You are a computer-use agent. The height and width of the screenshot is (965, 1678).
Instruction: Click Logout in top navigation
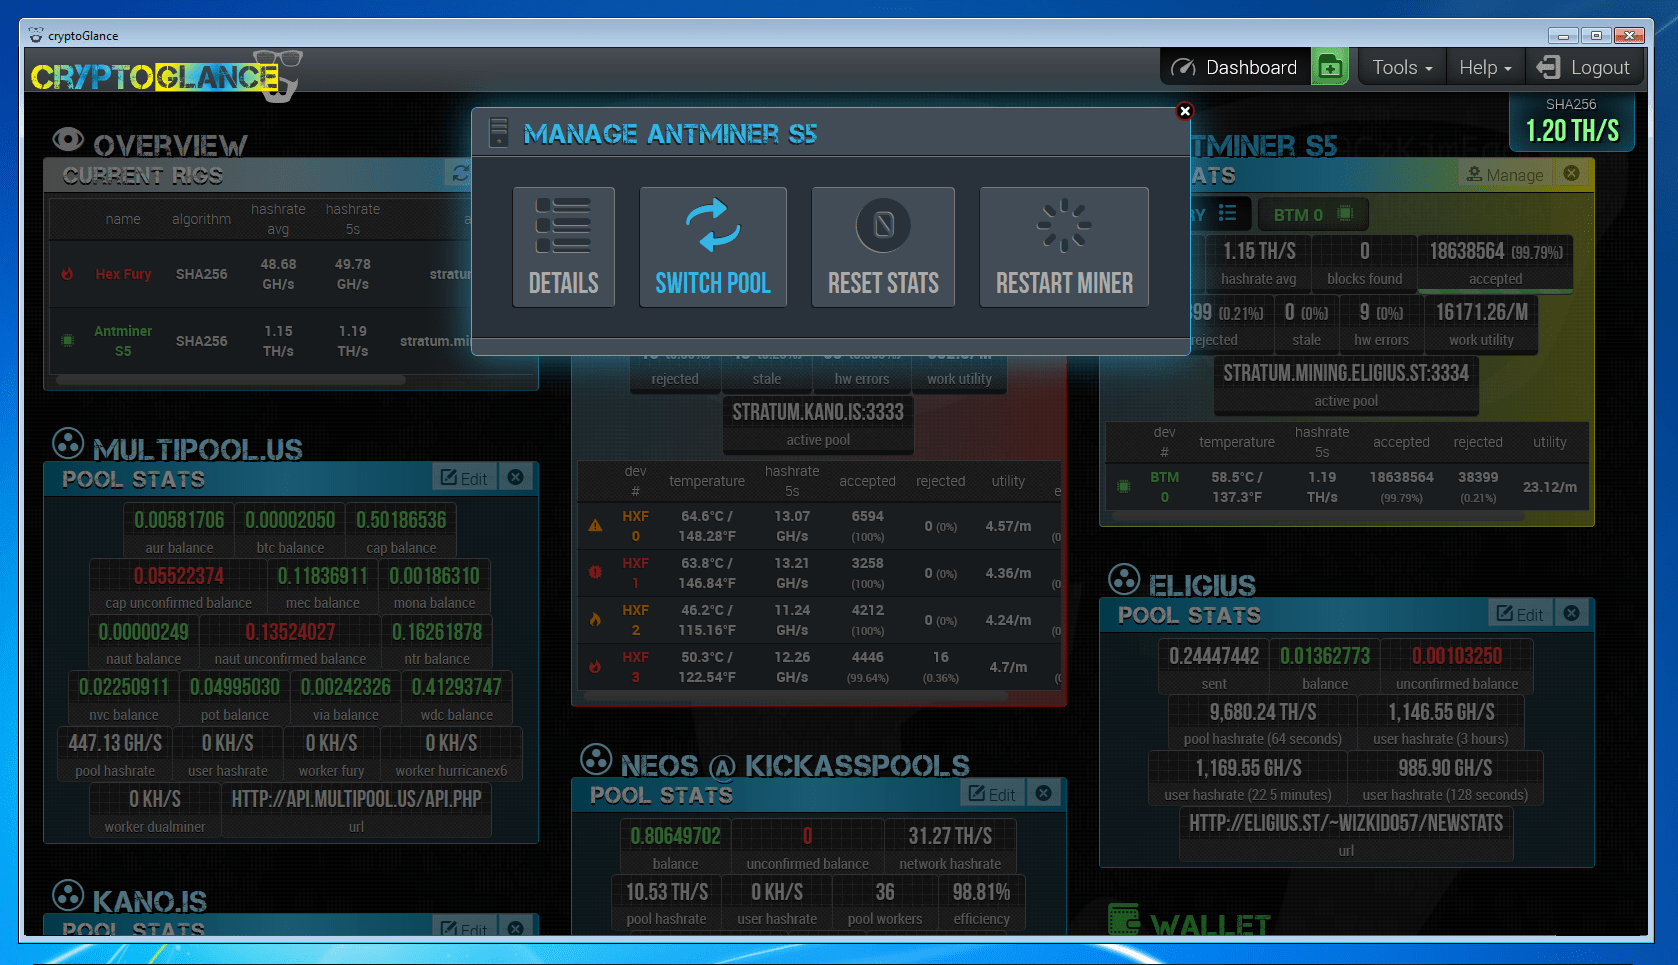tap(1583, 67)
